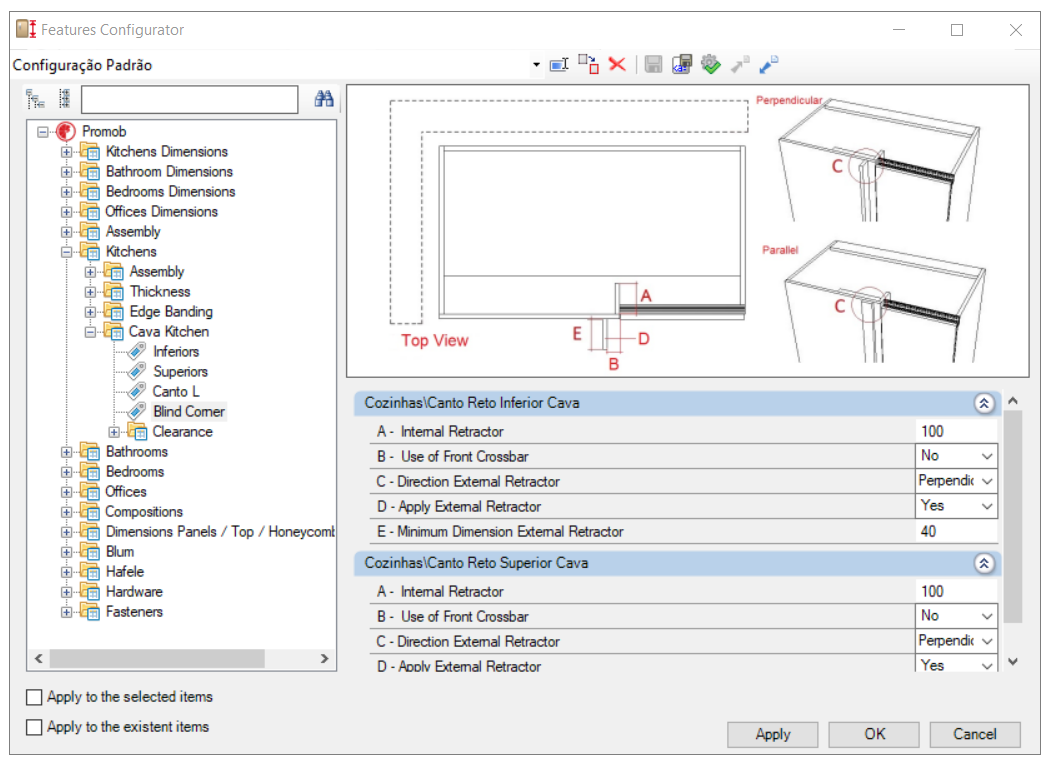Click the folder icon beside Clearance
This screenshot has width=1055, height=768.
click(137, 431)
